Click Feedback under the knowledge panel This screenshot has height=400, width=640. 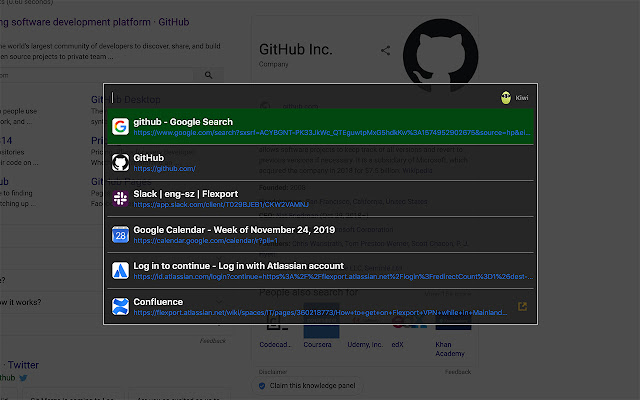pyautogui.click(x=458, y=372)
